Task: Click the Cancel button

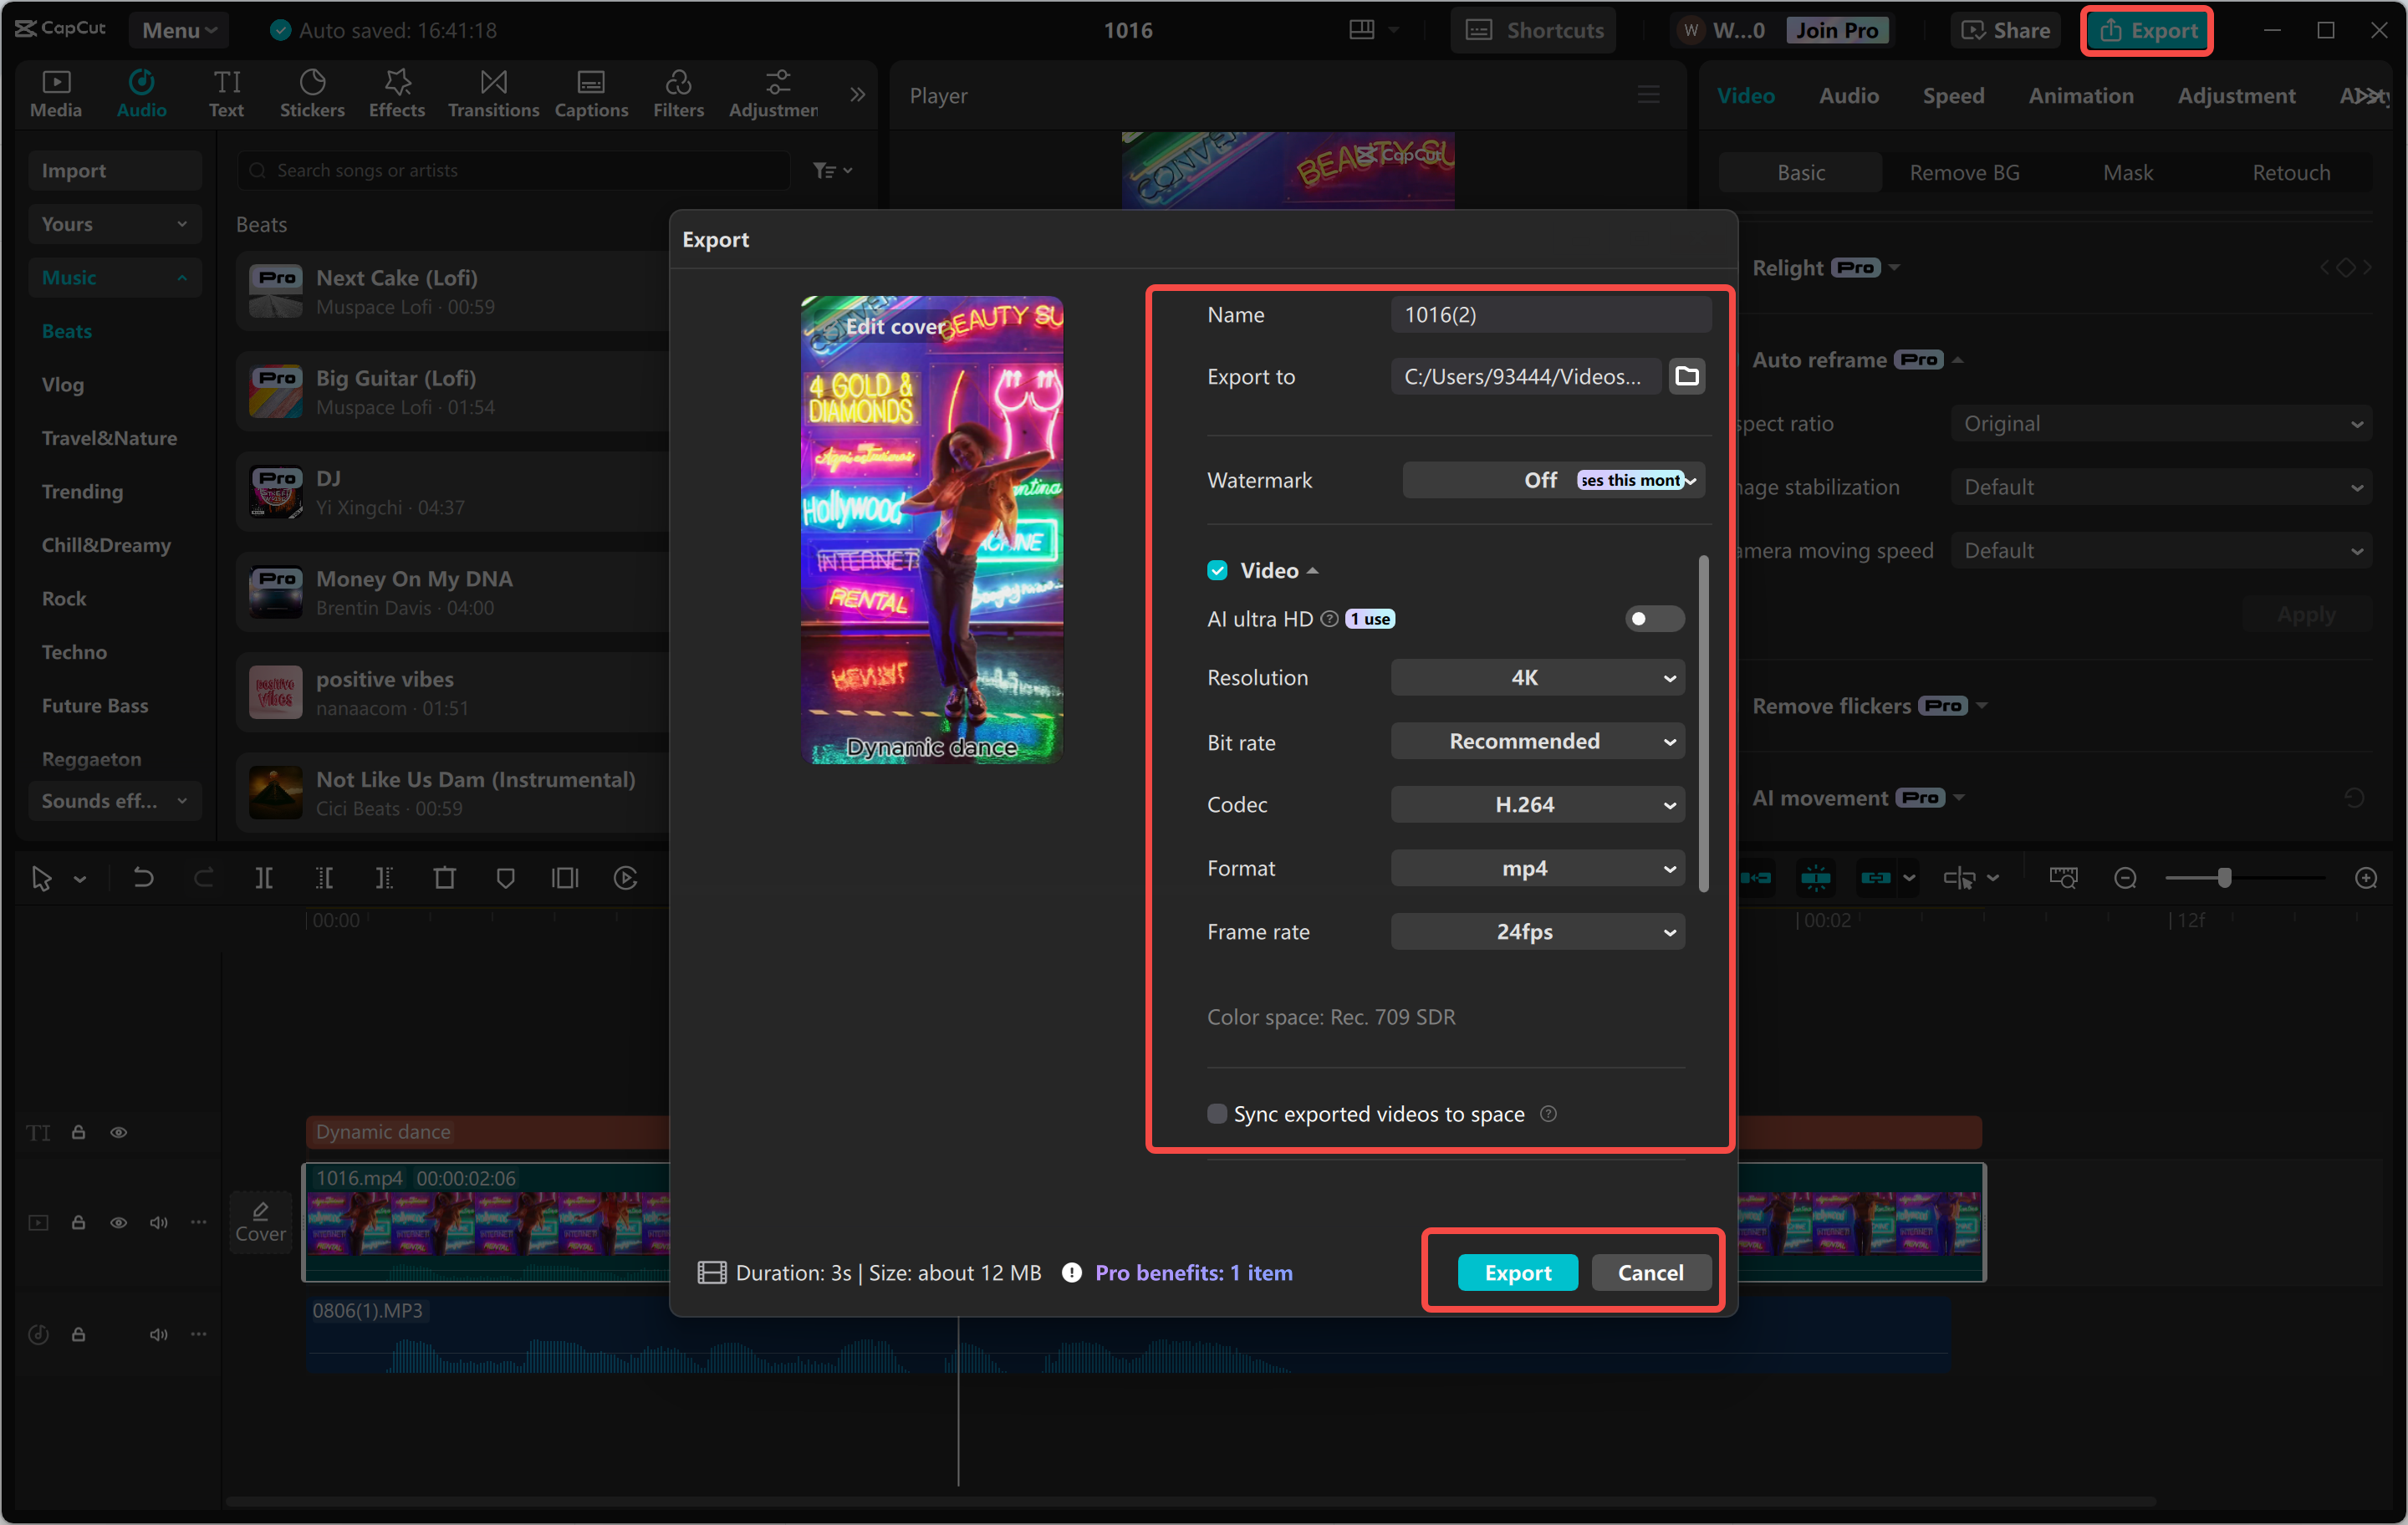Action: [x=1650, y=1272]
